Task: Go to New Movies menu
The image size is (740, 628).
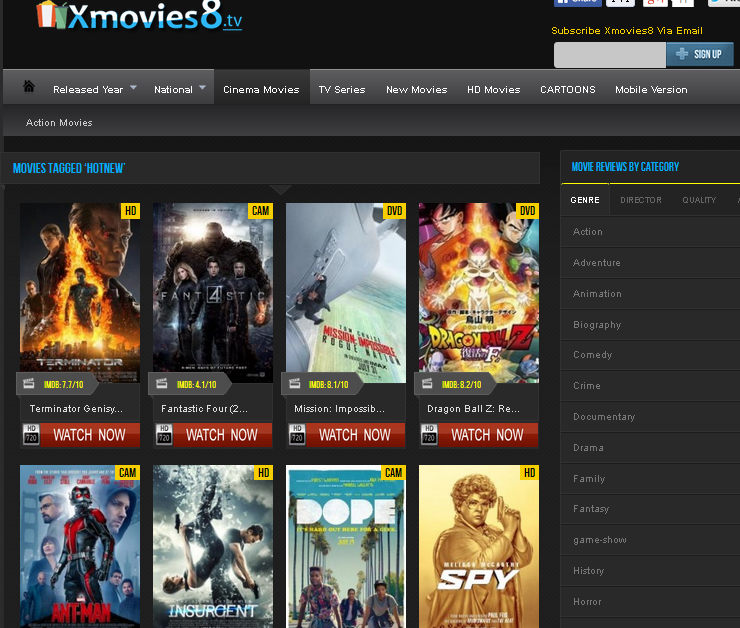Action: coord(417,90)
